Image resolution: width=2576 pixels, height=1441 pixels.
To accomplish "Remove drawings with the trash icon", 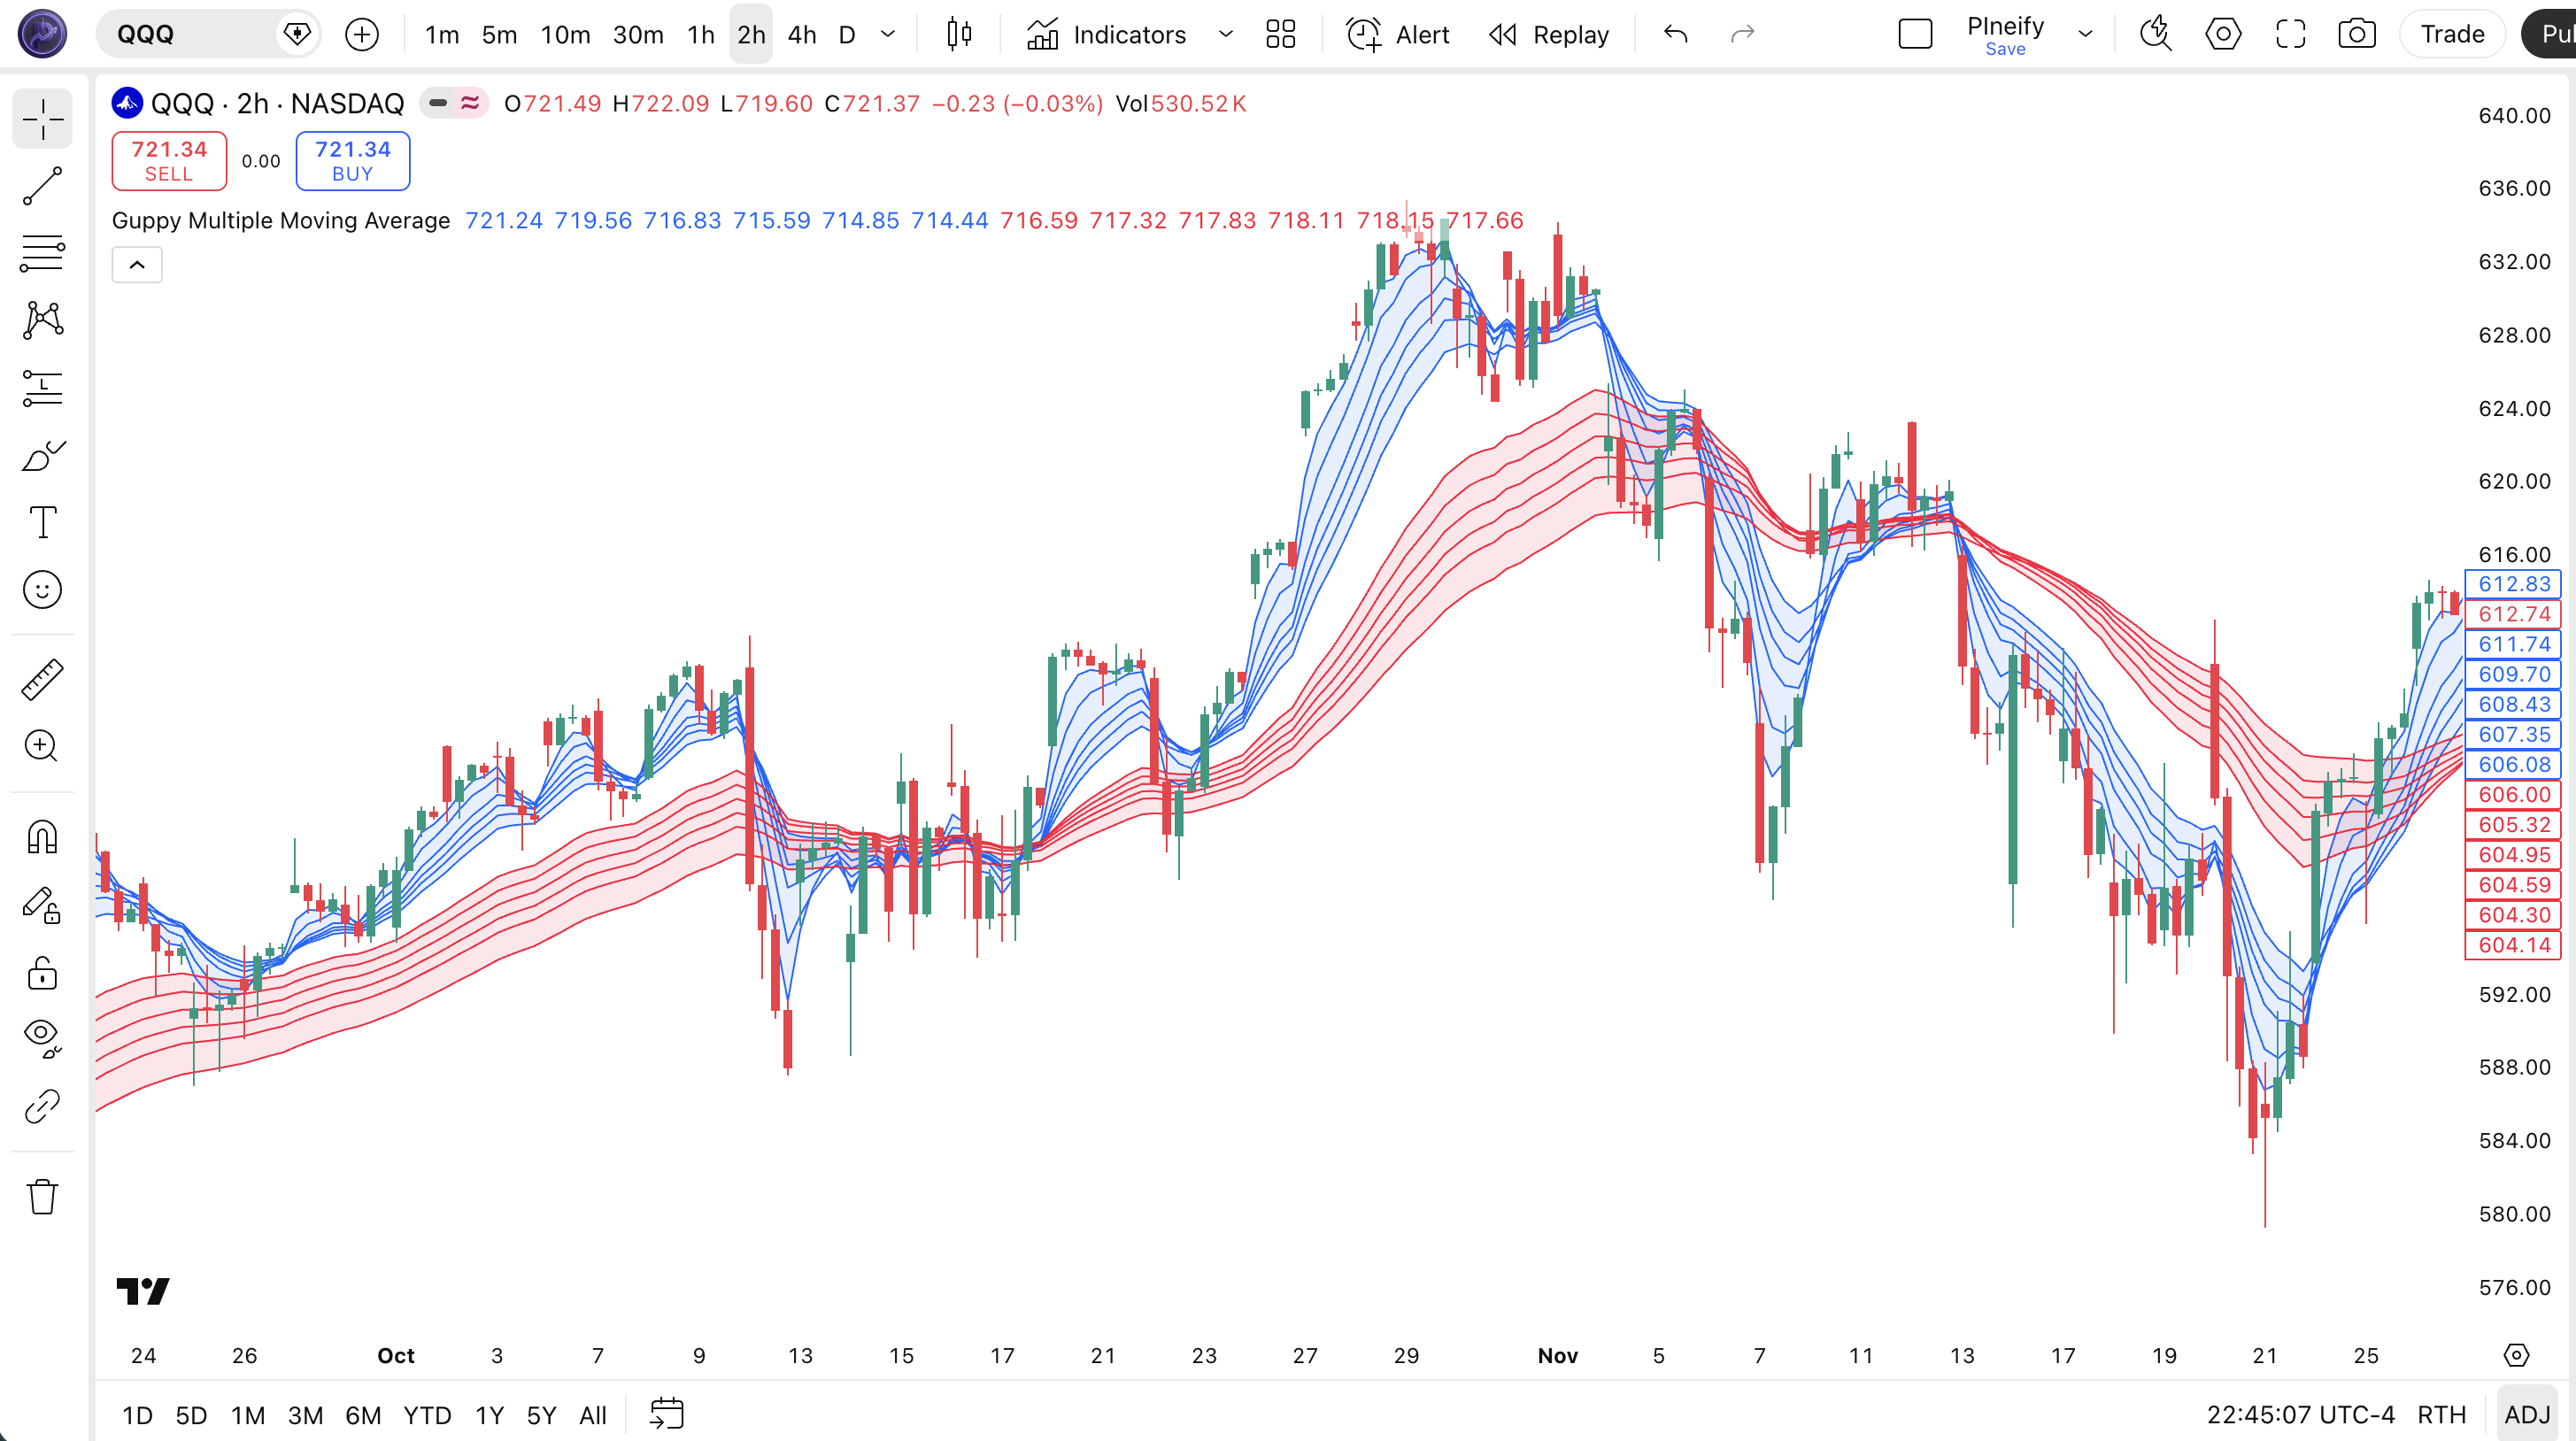I will 42,1196.
